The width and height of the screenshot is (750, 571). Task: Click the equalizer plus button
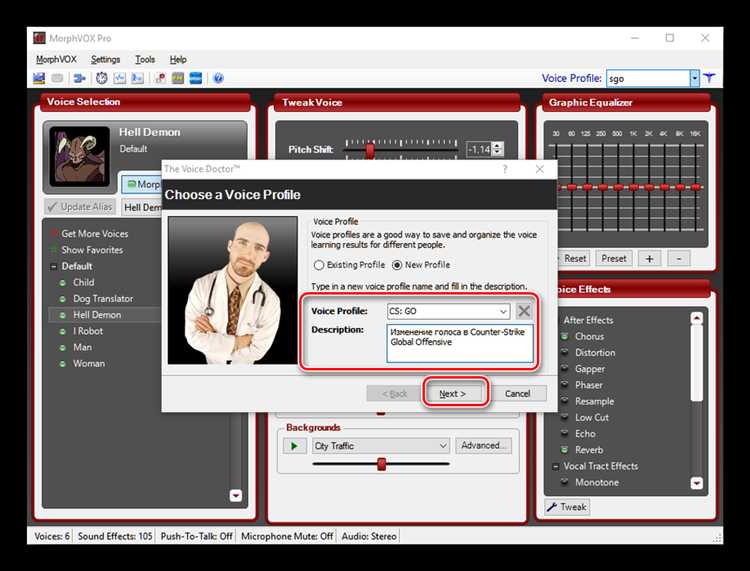649,259
